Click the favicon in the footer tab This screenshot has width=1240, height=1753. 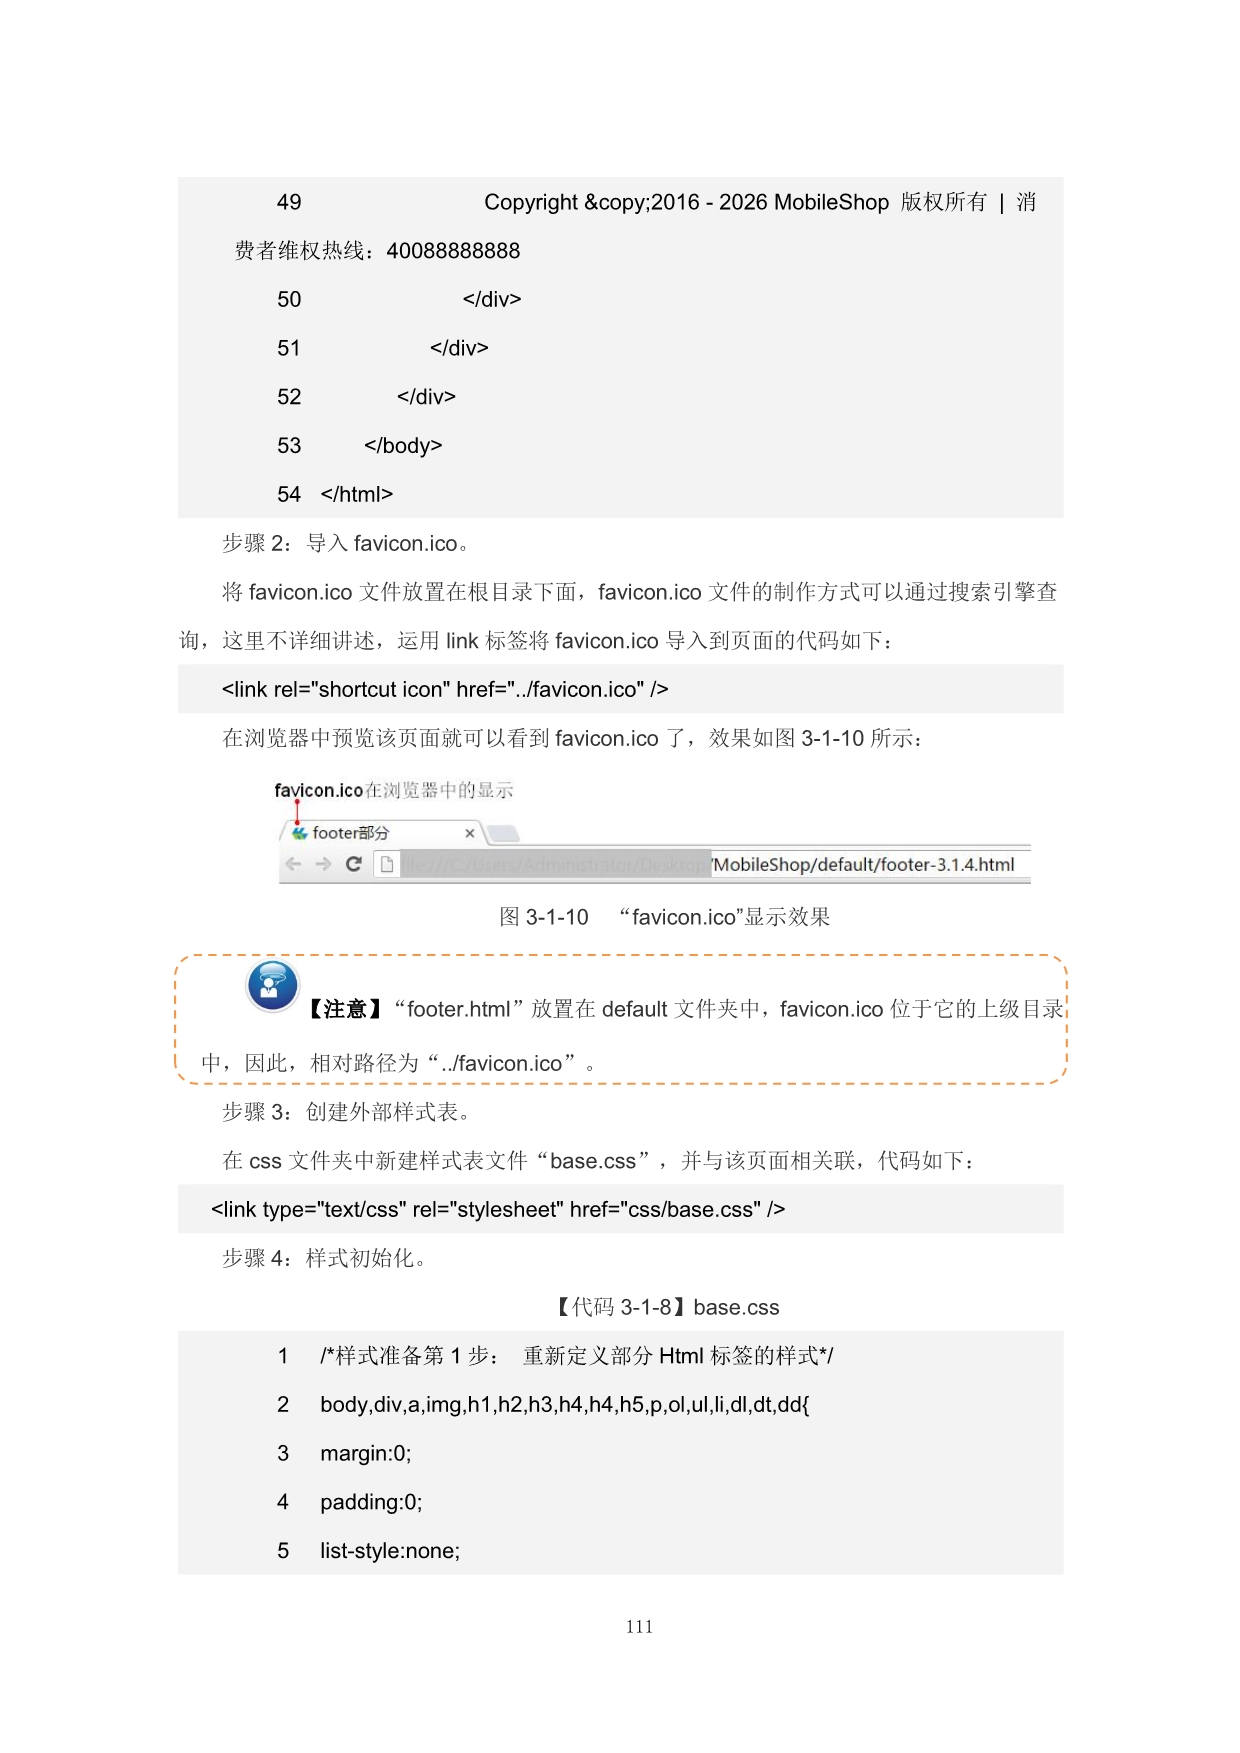point(299,832)
